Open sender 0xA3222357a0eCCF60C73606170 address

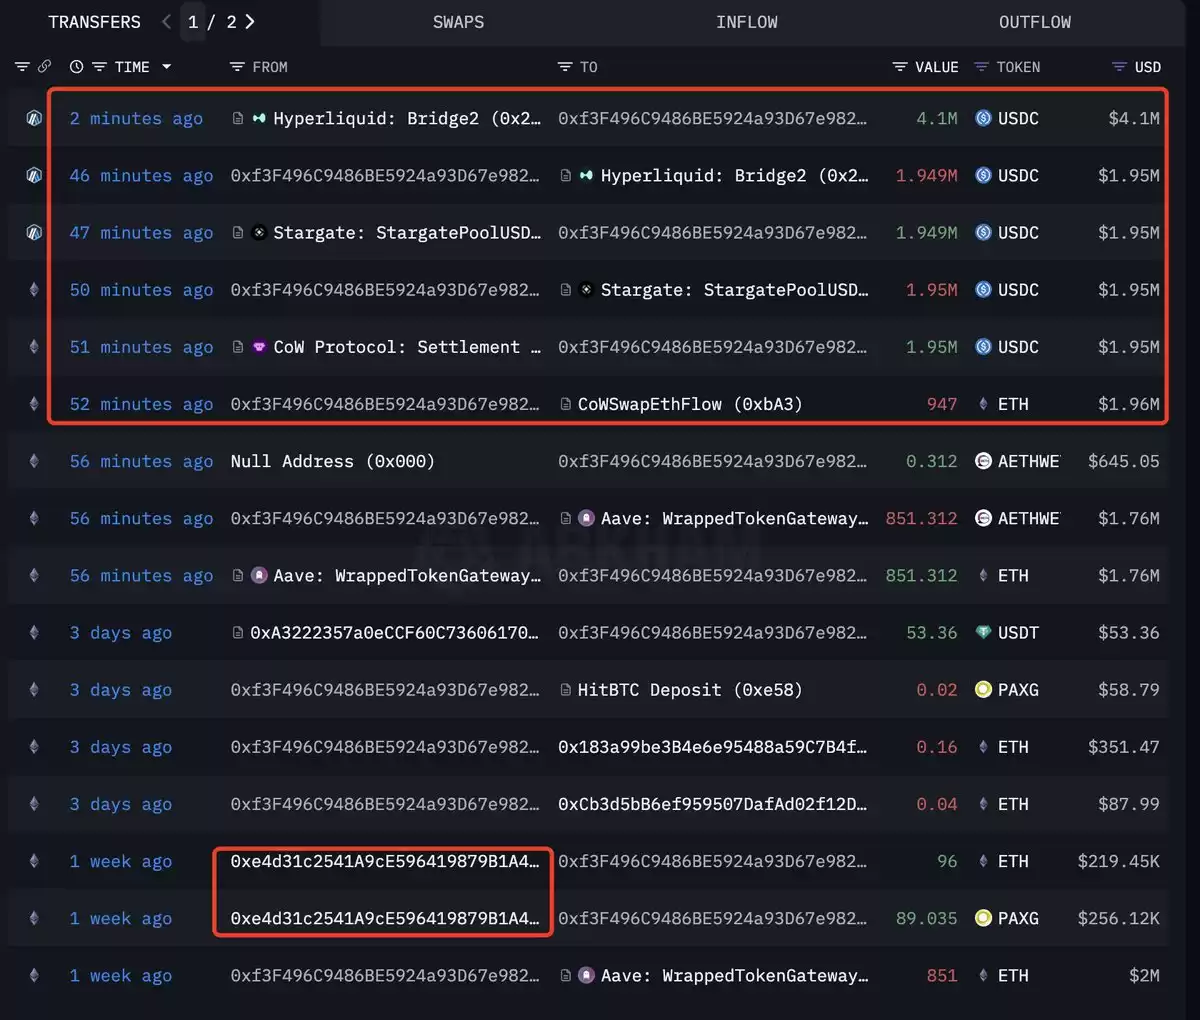coord(394,632)
